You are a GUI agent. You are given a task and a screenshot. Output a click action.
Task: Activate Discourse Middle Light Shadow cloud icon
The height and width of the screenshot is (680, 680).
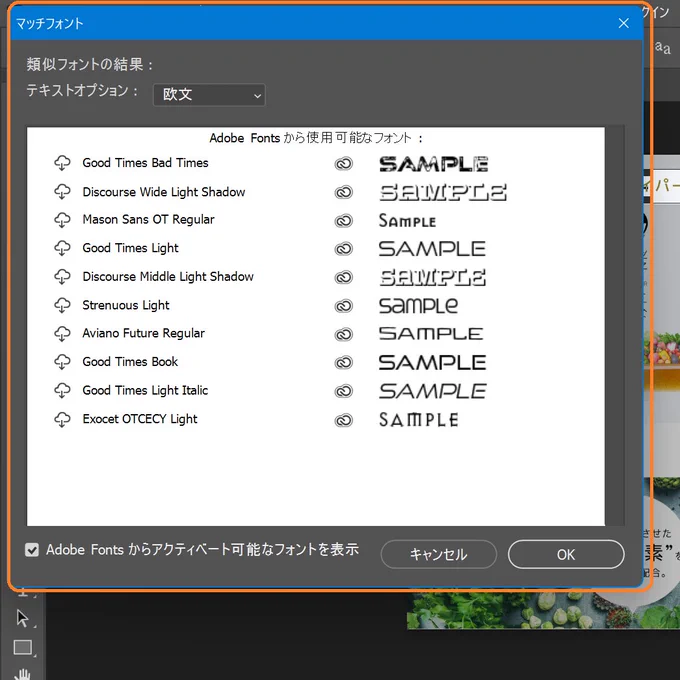click(62, 277)
